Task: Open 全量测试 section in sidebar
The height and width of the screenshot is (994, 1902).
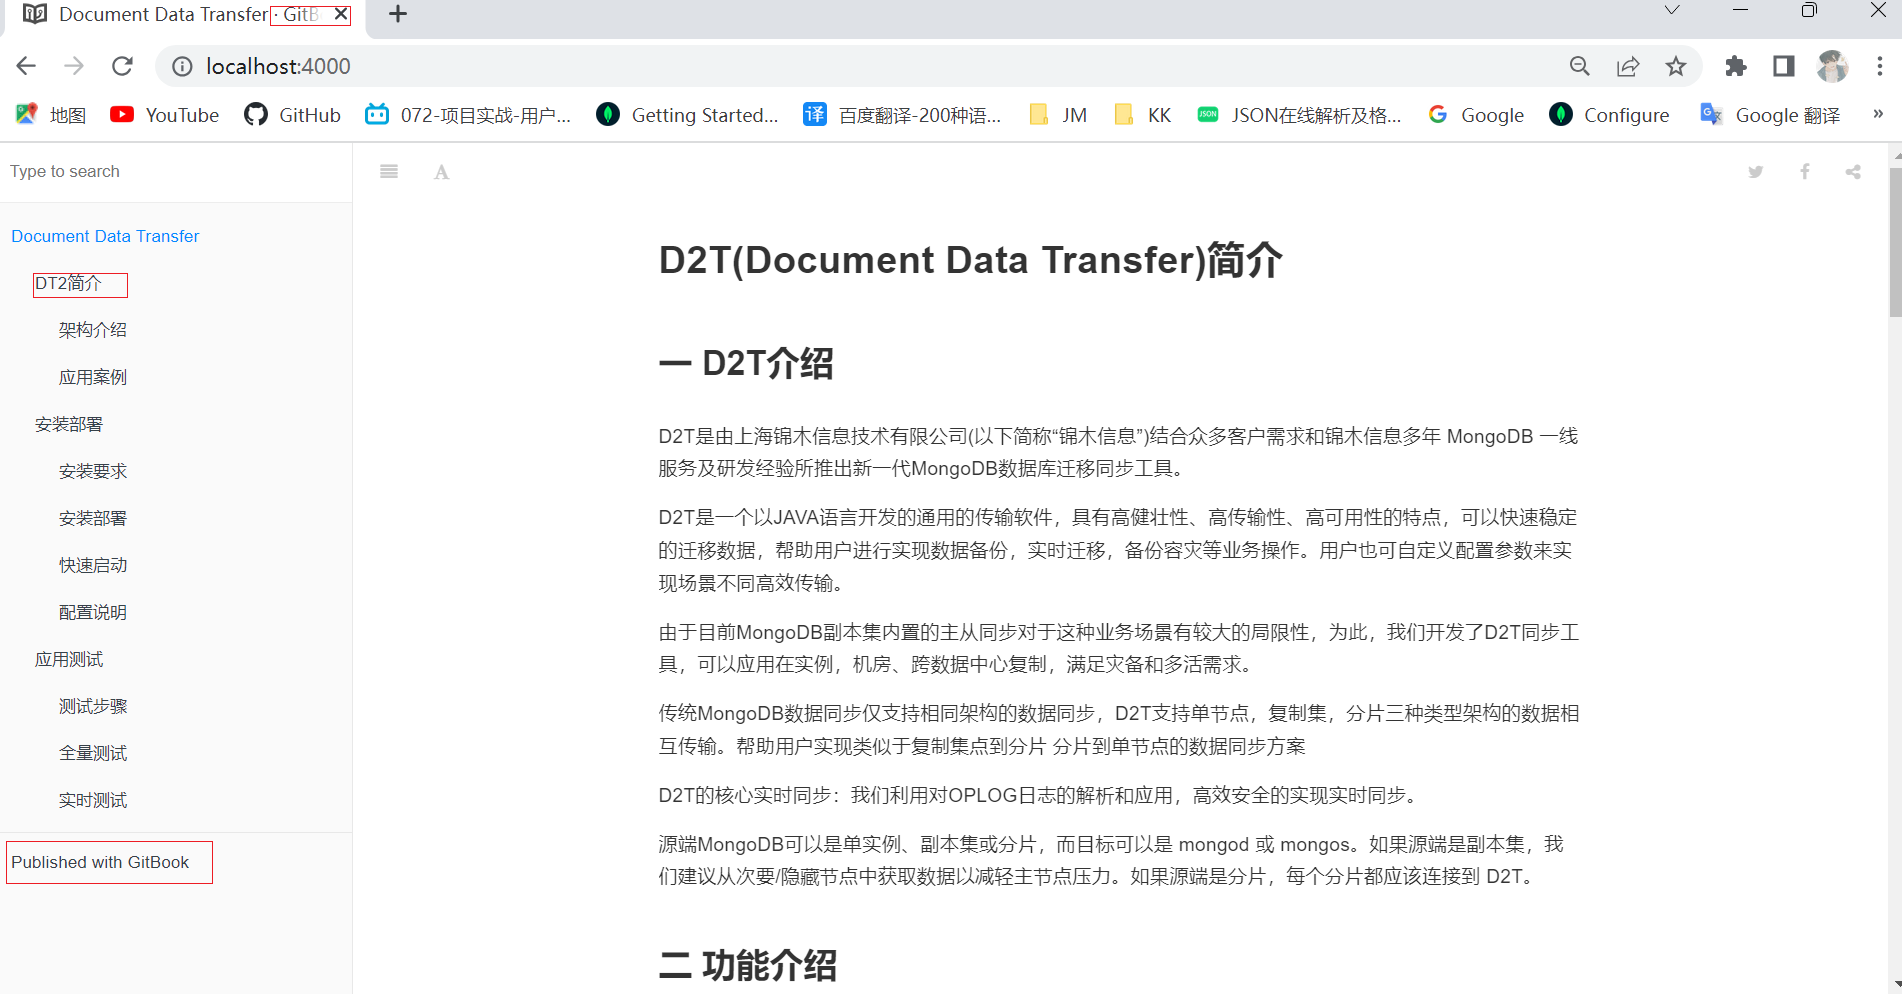Action: pyautogui.click(x=93, y=753)
